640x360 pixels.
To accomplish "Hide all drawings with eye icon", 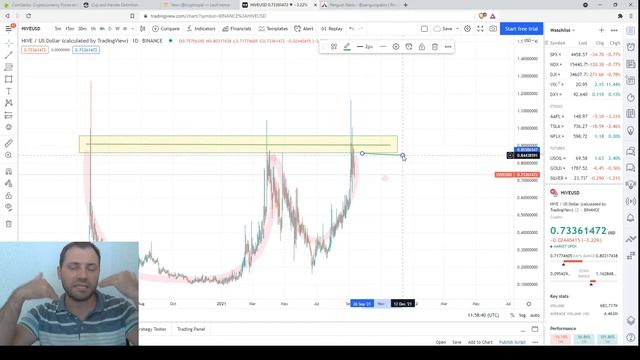I will pos(9,207).
